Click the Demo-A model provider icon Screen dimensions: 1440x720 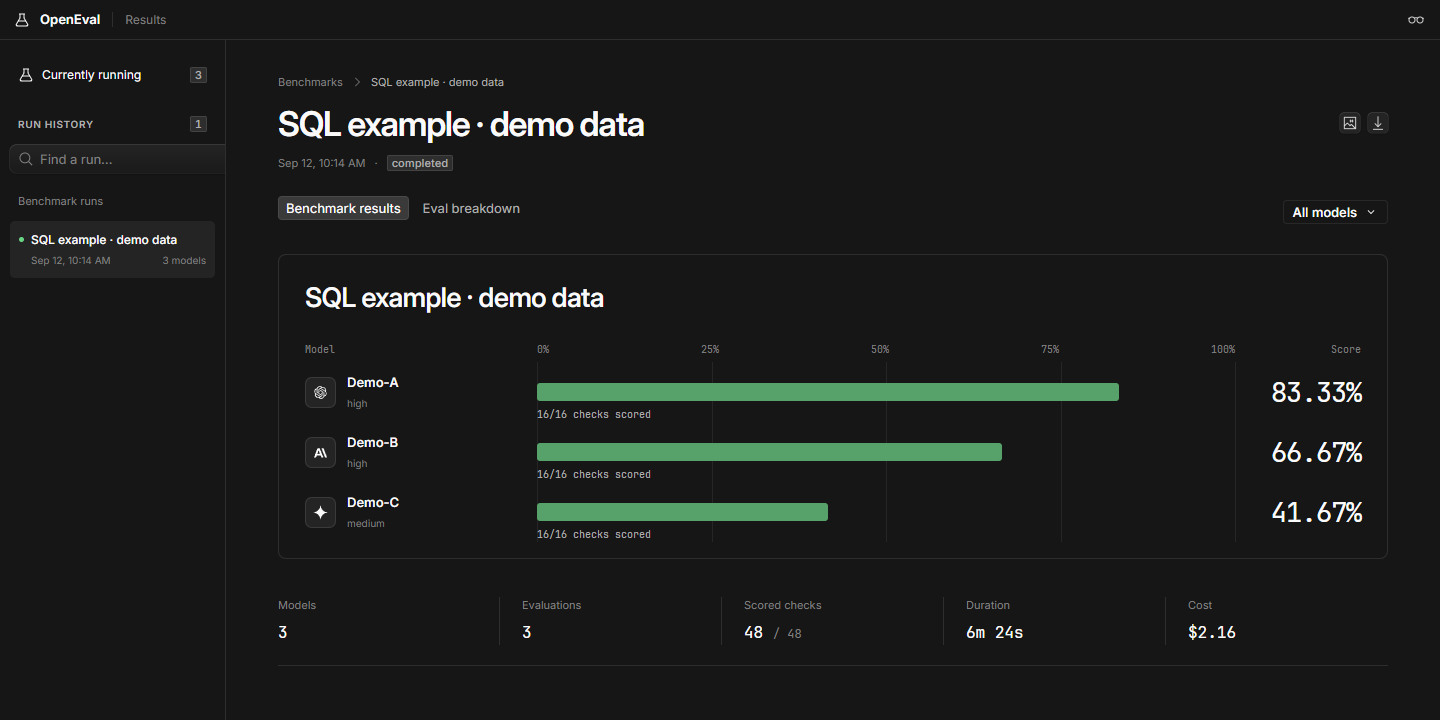click(320, 392)
